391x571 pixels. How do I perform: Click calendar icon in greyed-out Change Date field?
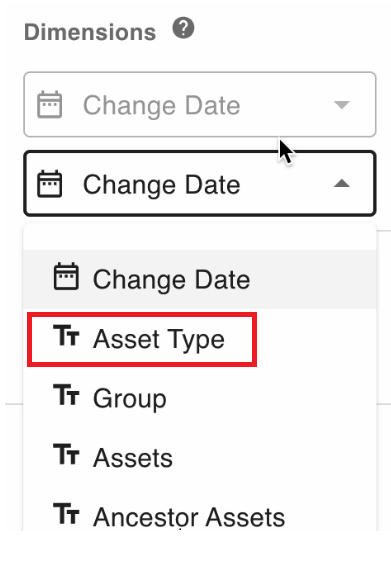pos(50,105)
